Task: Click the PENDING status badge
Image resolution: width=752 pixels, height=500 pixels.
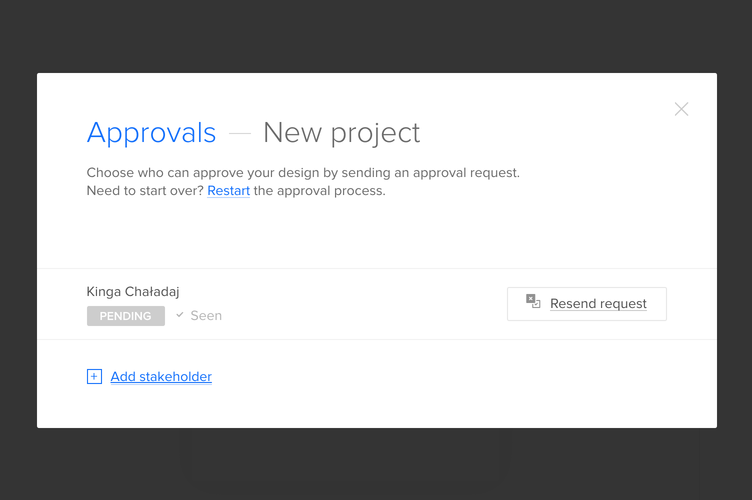Action: pos(126,316)
